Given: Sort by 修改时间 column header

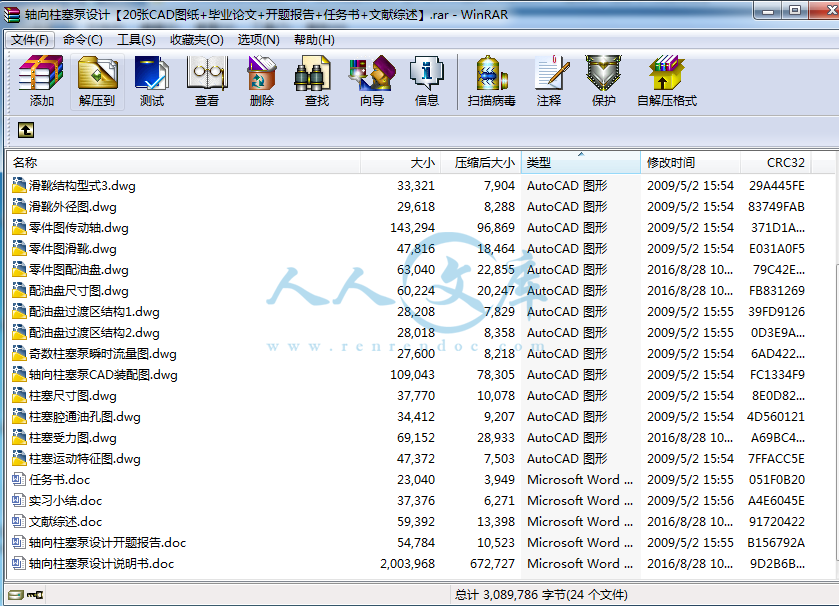Looking at the screenshot, I should pos(690,163).
